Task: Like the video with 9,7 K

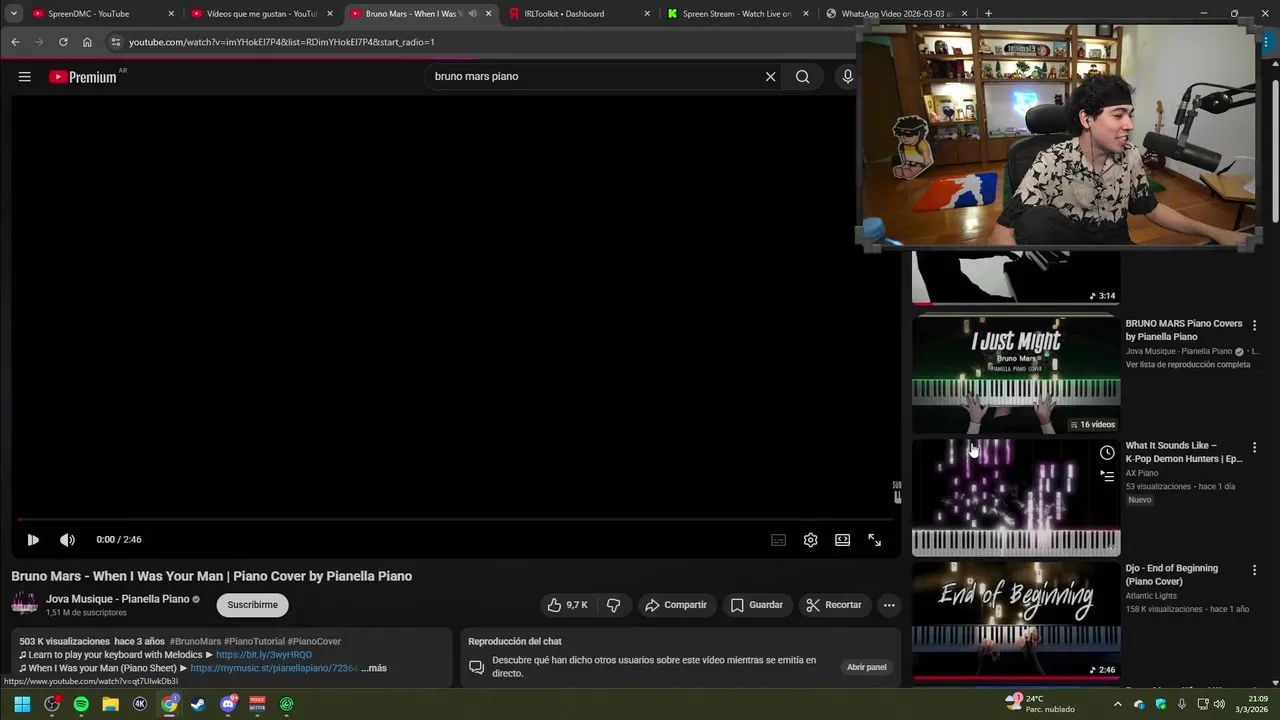Action: [566, 605]
